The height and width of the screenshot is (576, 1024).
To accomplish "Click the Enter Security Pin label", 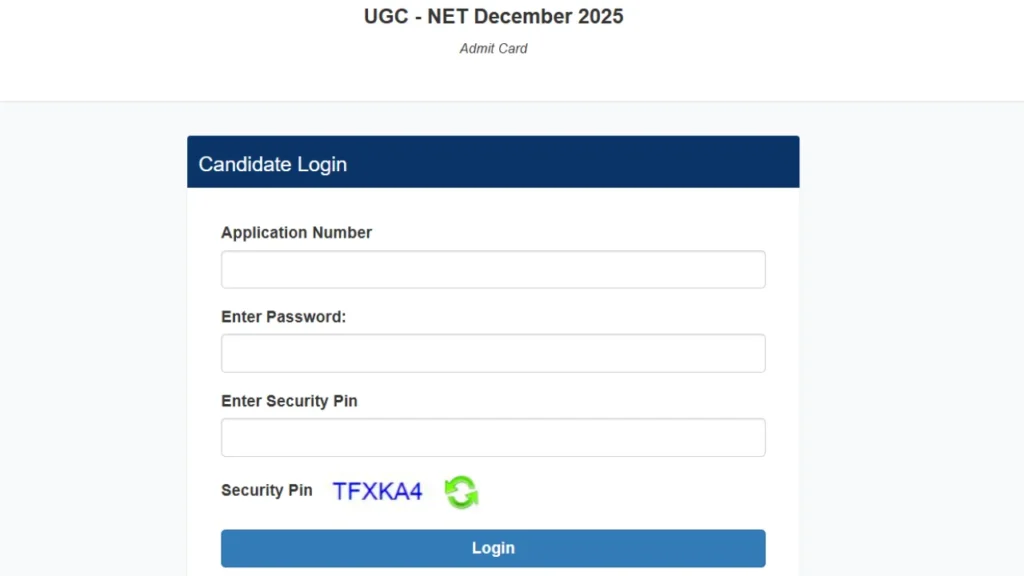I will [289, 400].
